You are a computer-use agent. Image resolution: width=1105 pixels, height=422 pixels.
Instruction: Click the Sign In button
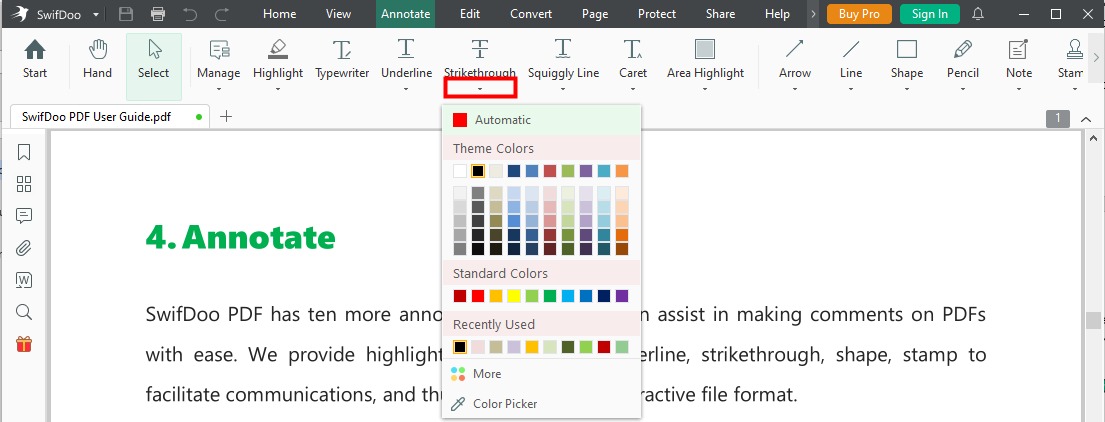point(930,14)
